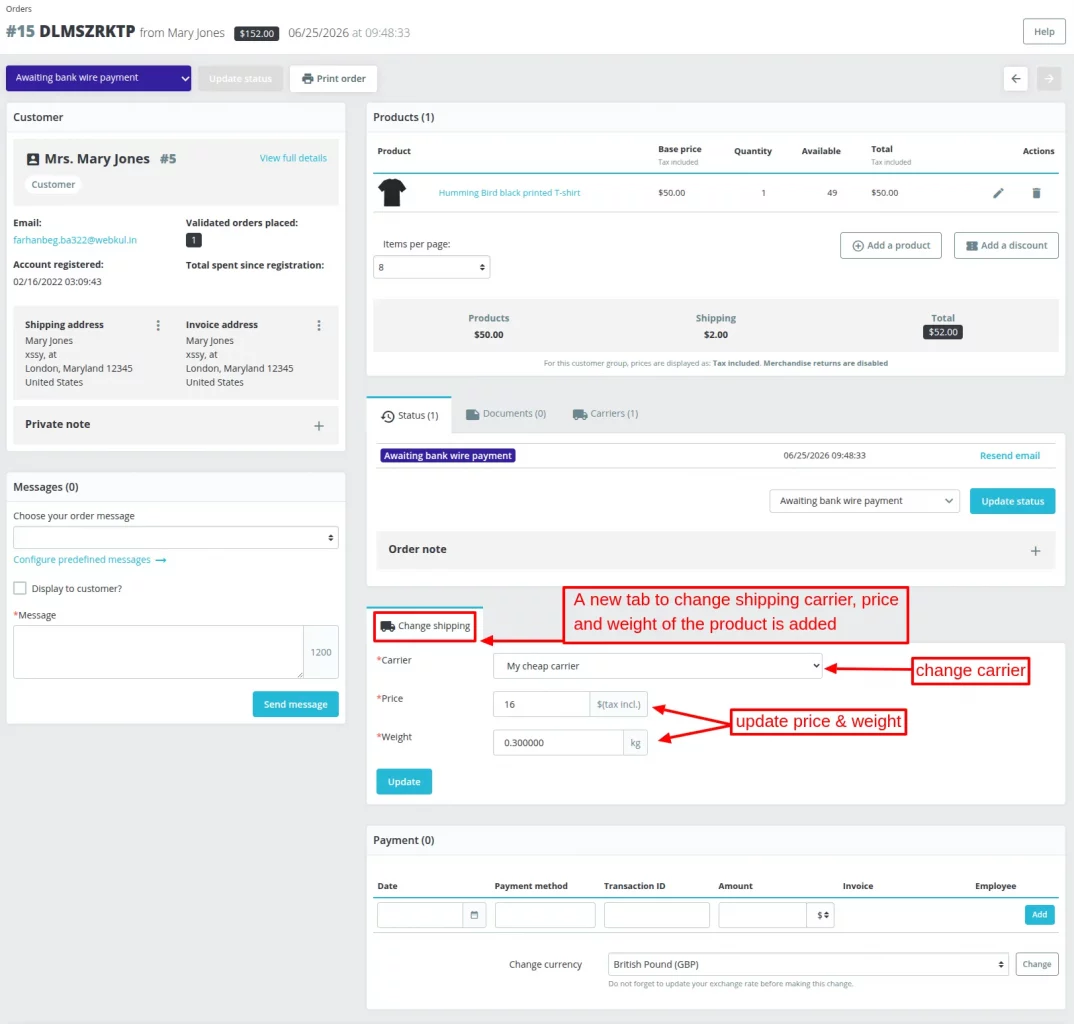Click Print order button

pyautogui.click(x=334, y=79)
